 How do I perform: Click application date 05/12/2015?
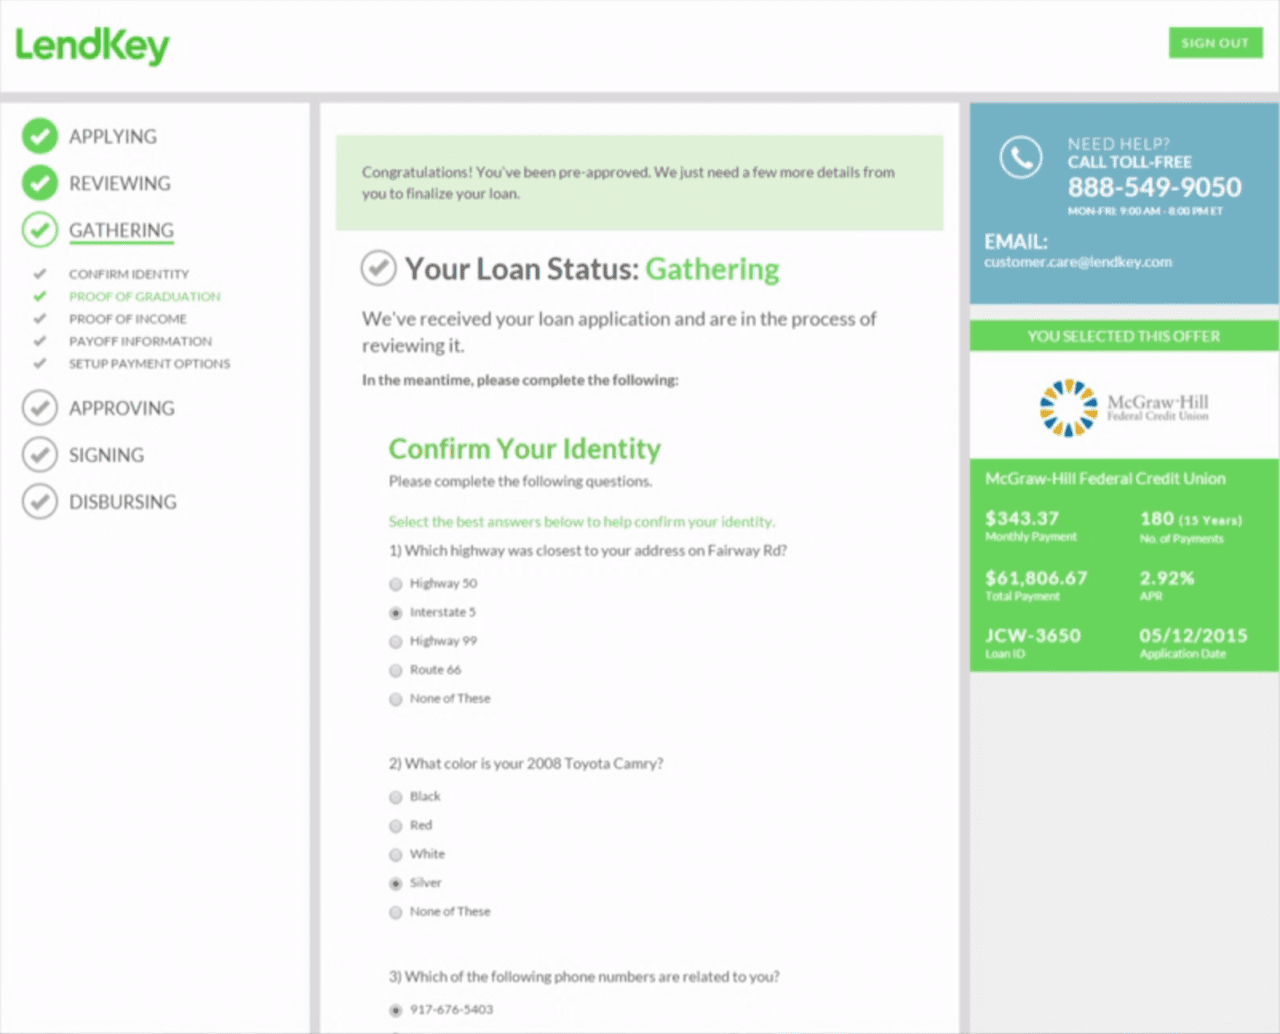1194,635
